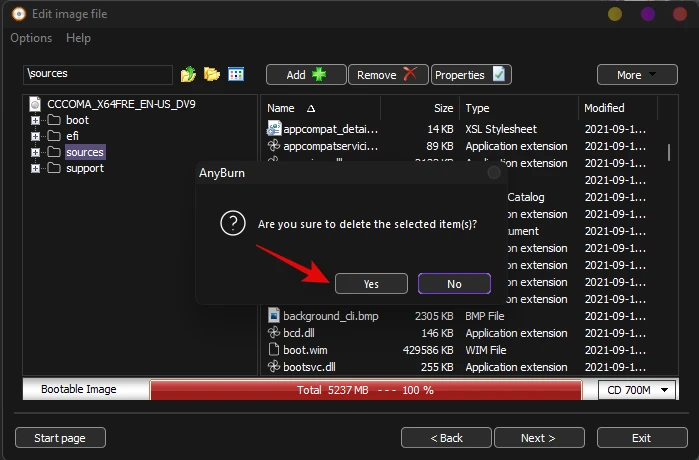Change the file list view mode icon
Screen dimensions: 699x460
click(x=236, y=74)
